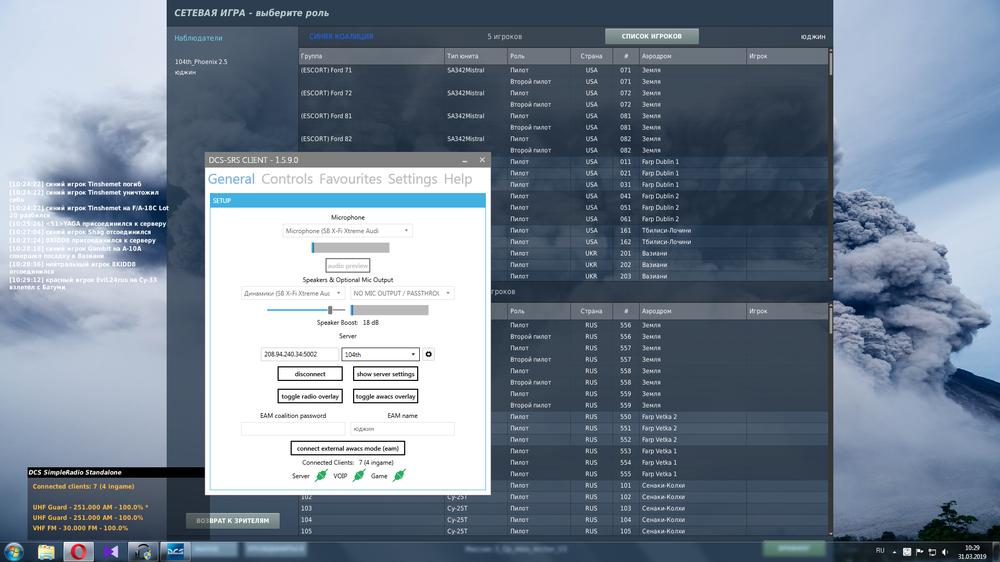The height and width of the screenshot is (562, 1000).
Task: Click the disconnect button
Action: point(310,374)
